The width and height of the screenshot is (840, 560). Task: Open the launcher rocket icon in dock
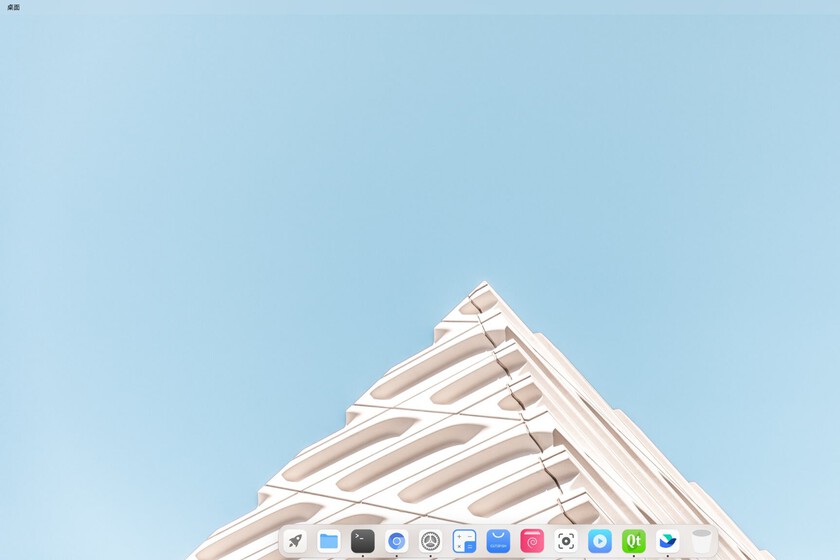[x=295, y=541]
